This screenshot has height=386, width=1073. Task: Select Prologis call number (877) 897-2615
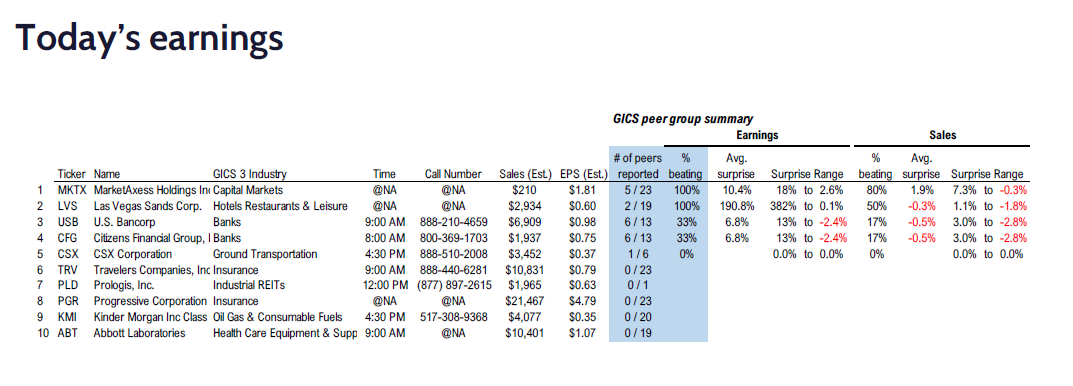pyautogui.click(x=454, y=286)
